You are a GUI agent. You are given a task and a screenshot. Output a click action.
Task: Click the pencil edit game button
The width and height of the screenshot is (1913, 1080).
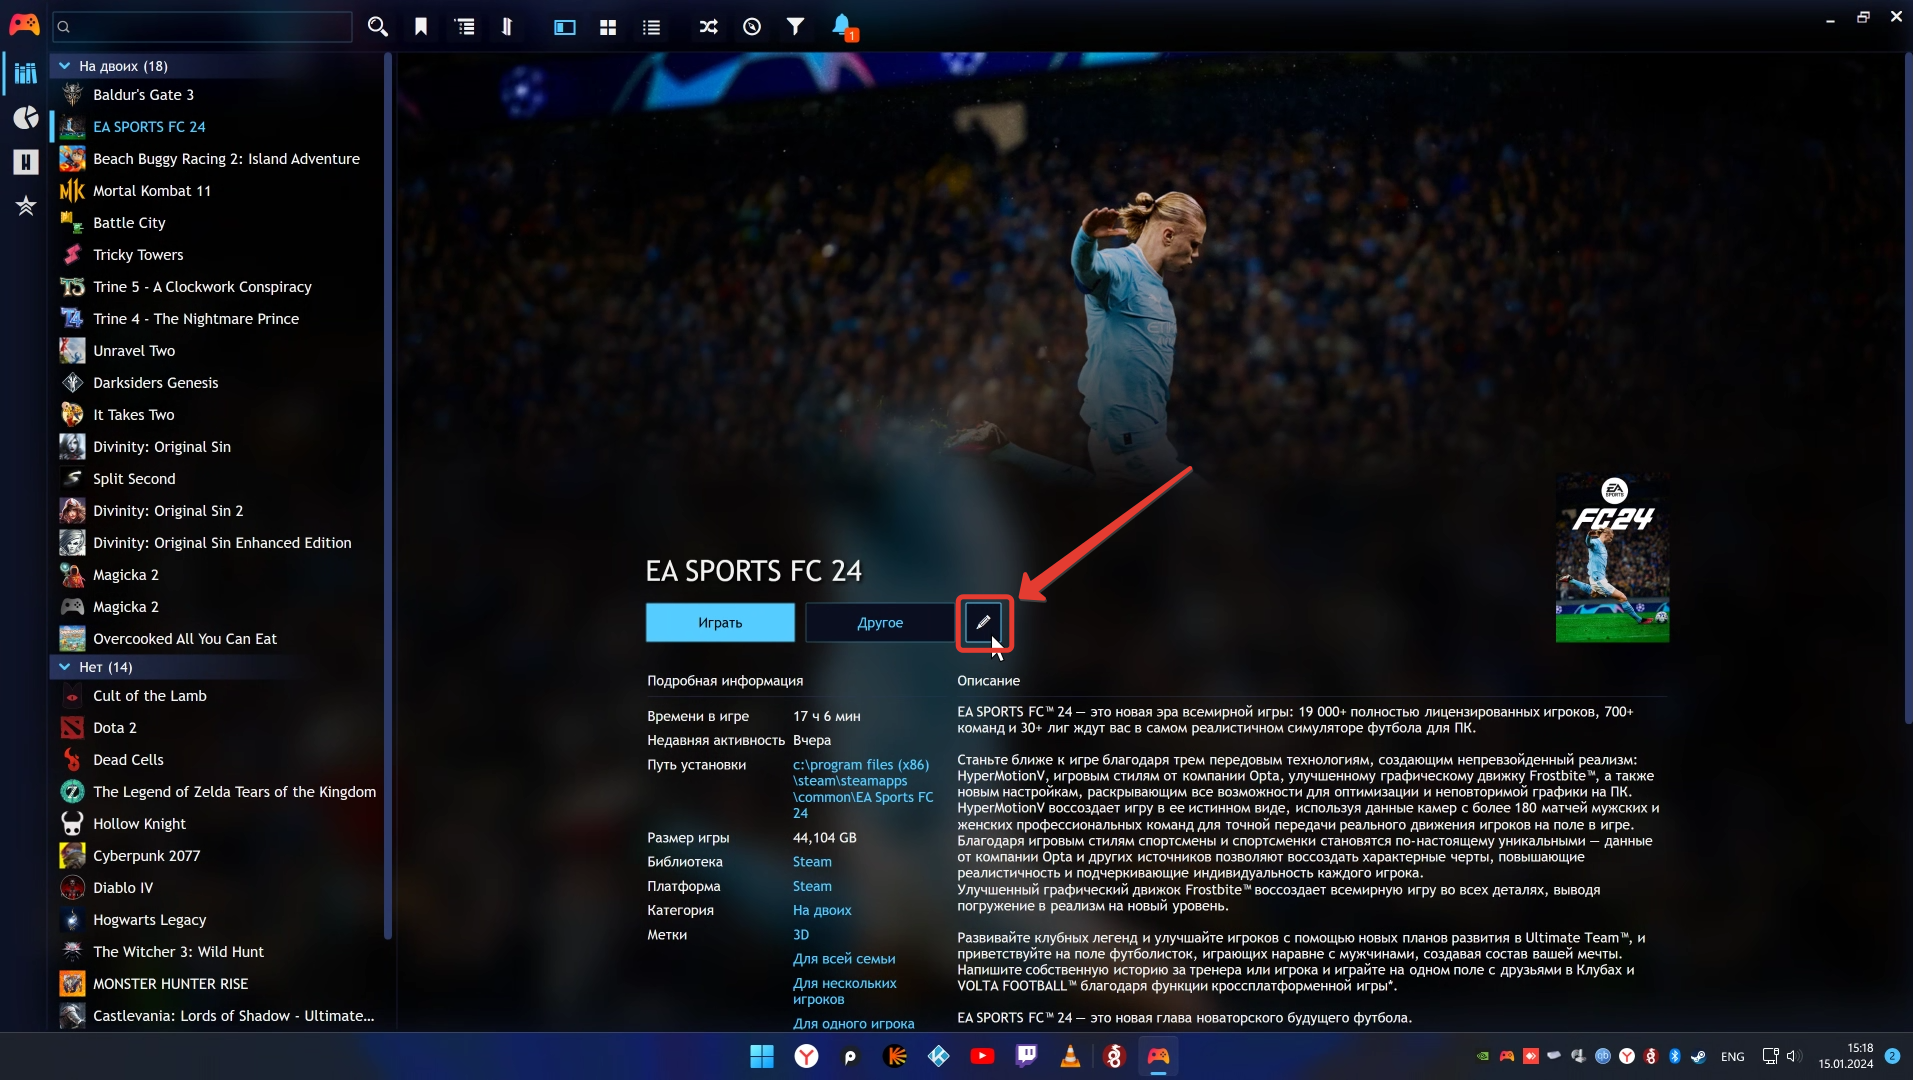tap(983, 622)
